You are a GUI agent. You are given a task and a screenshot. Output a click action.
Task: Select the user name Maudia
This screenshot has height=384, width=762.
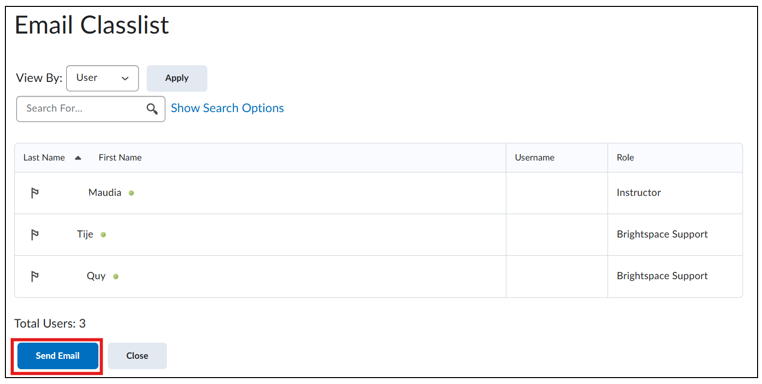(104, 192)
